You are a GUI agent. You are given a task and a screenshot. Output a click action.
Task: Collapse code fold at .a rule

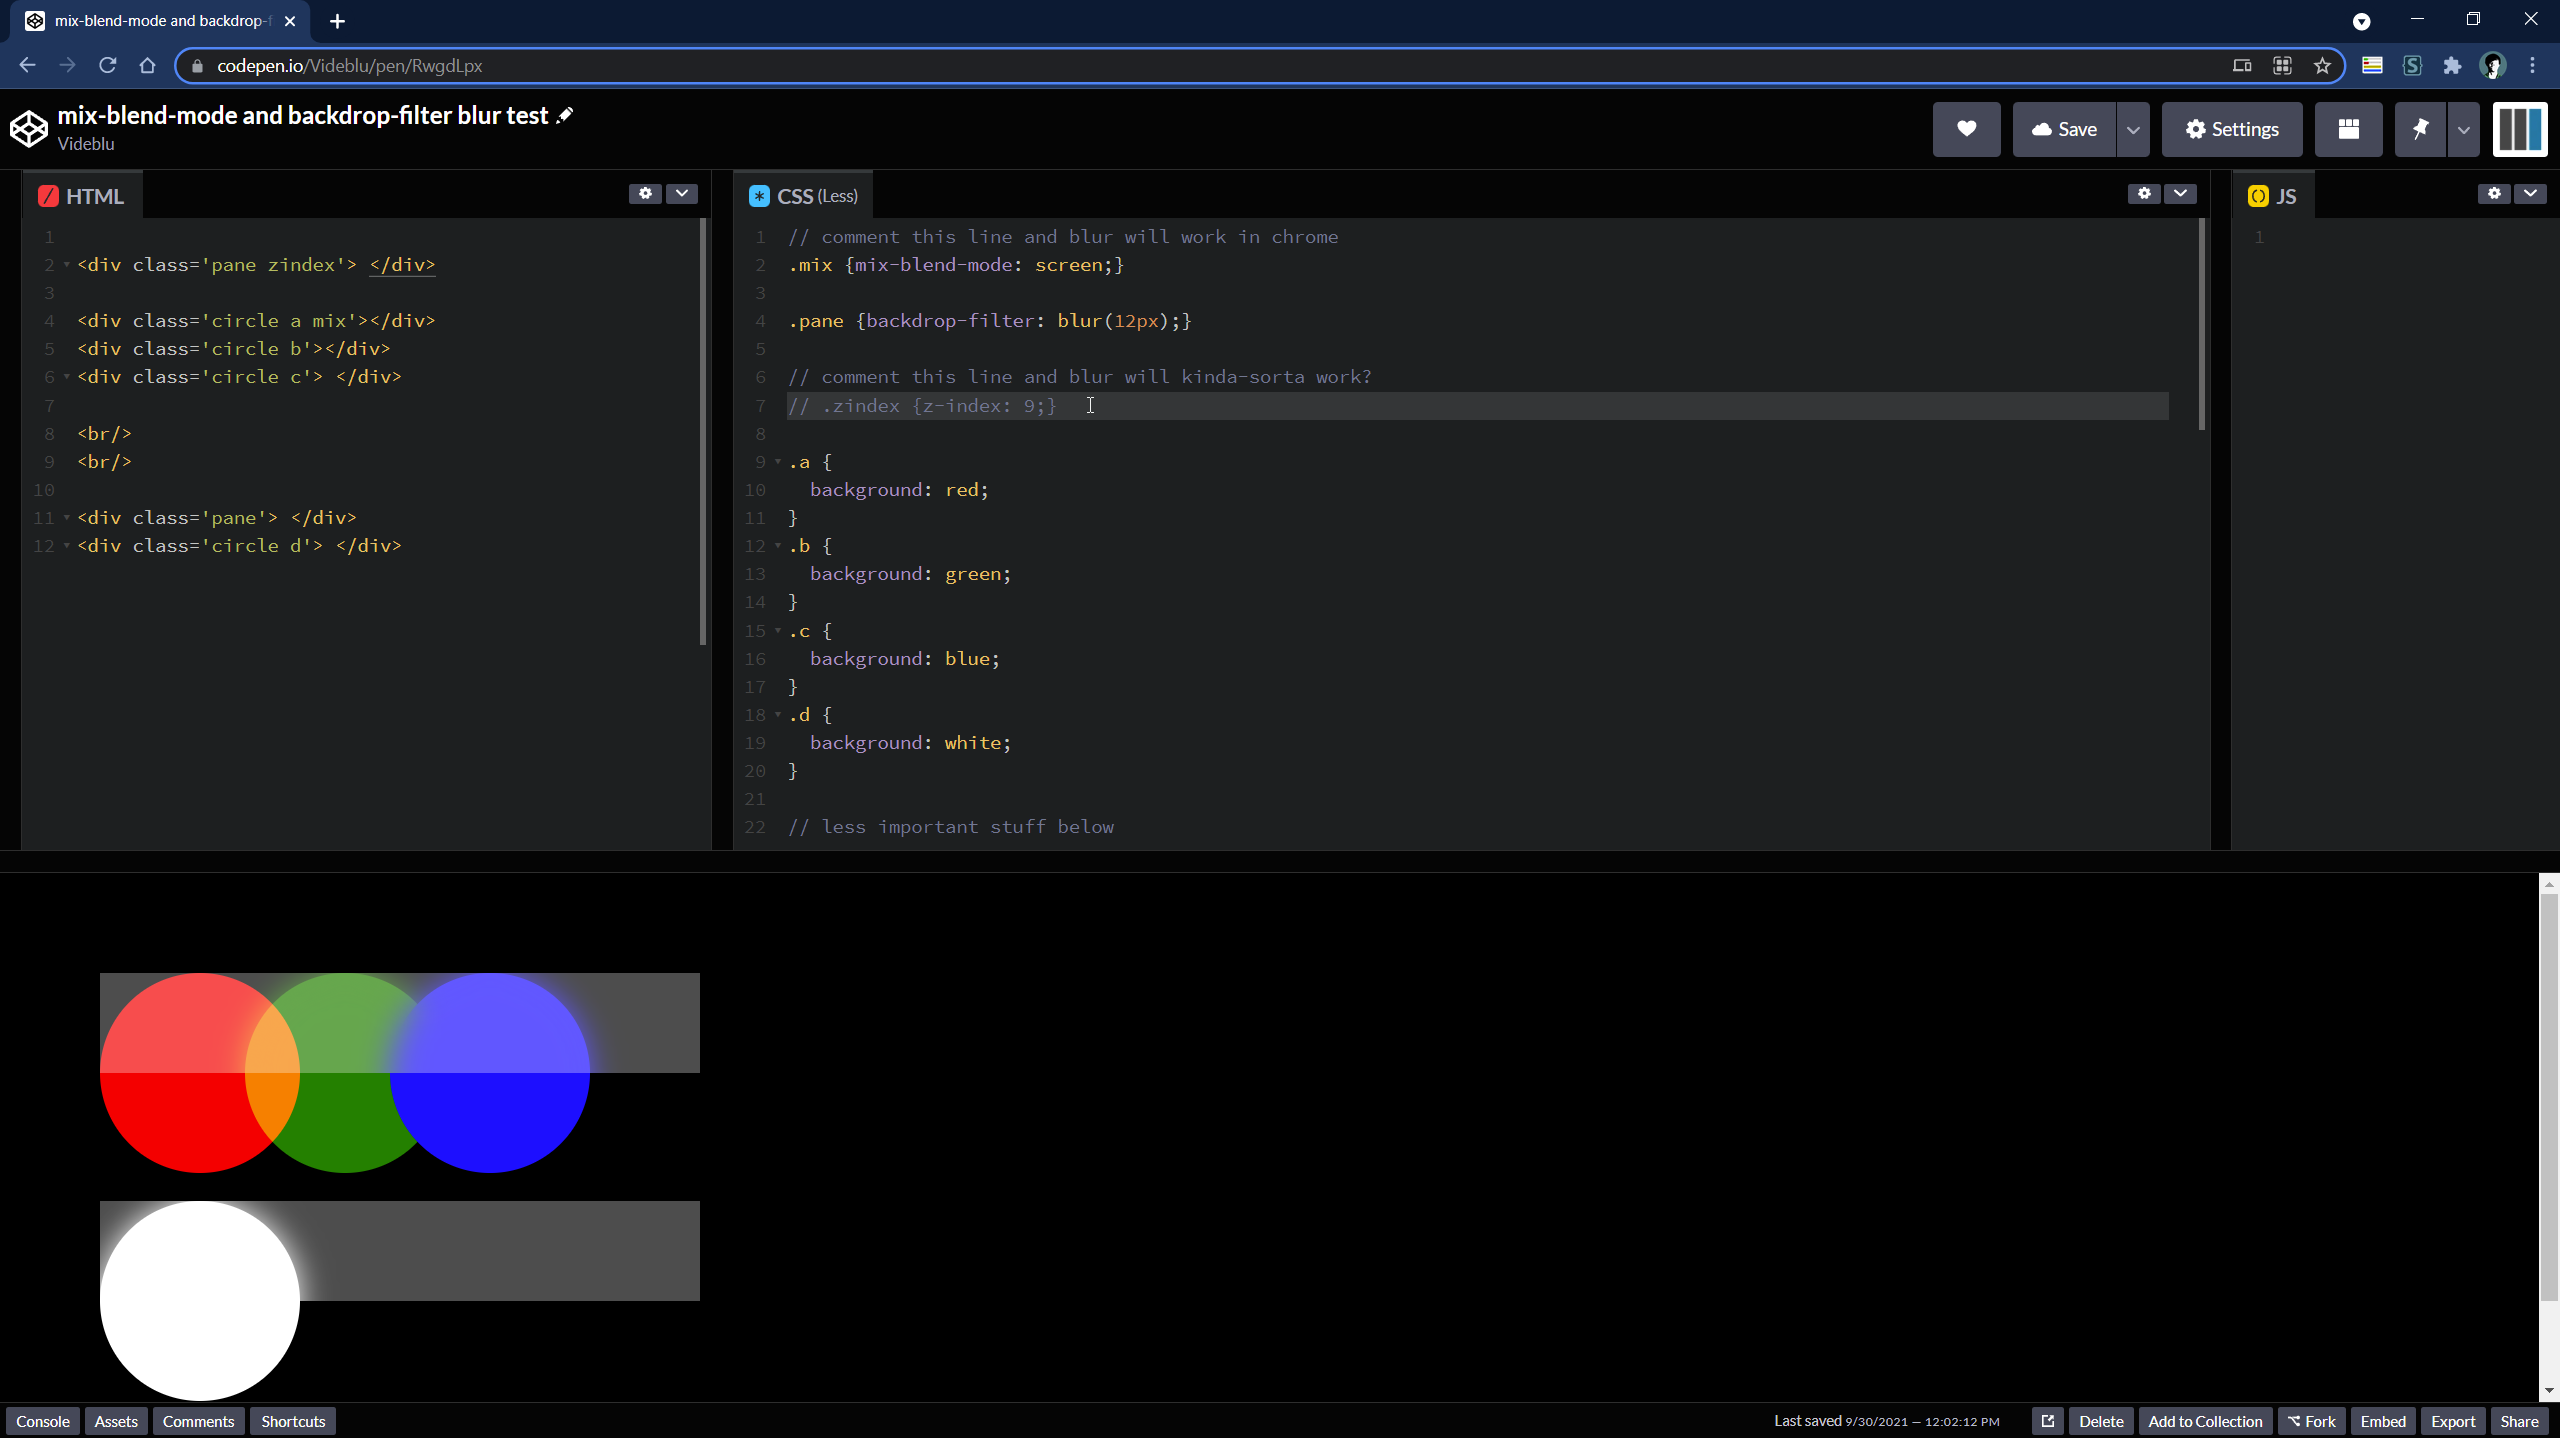pos(778,462)
